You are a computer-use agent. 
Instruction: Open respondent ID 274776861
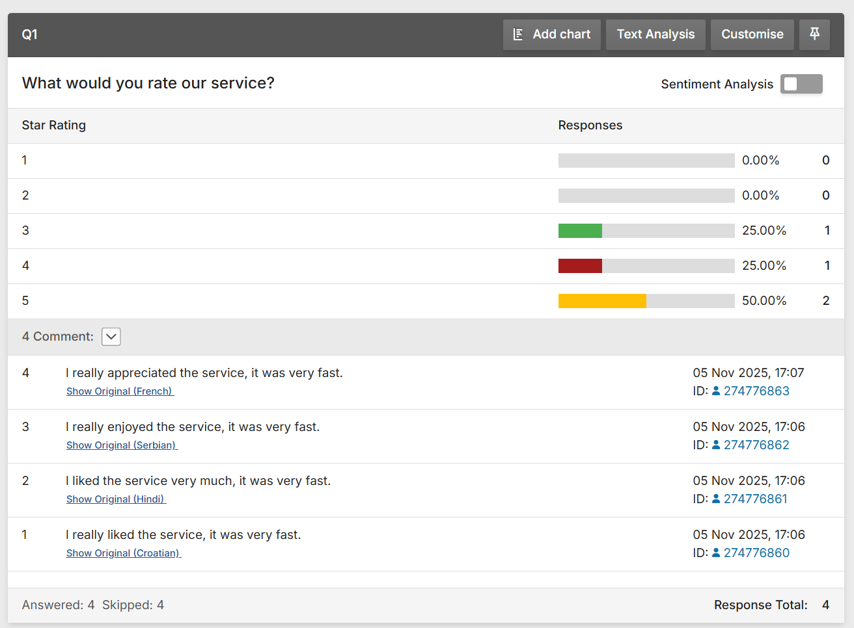(756, 499)
